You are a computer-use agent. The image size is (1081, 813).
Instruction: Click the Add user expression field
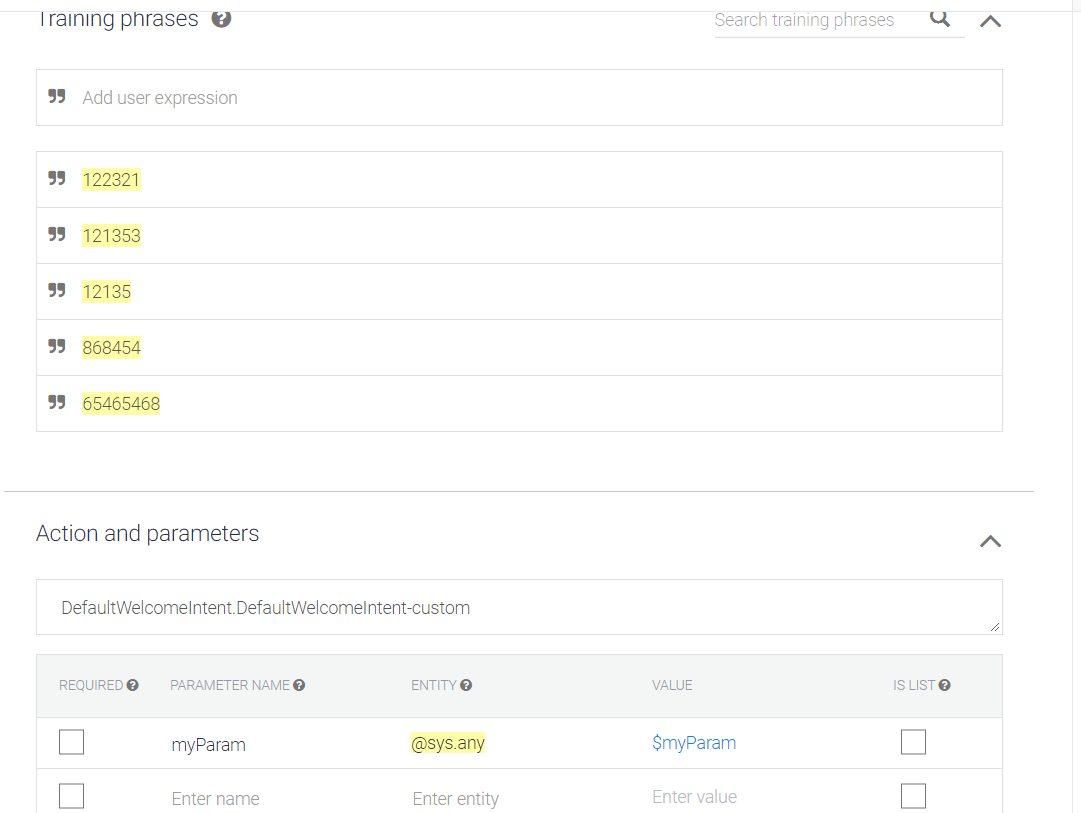(x=519, y=97)
